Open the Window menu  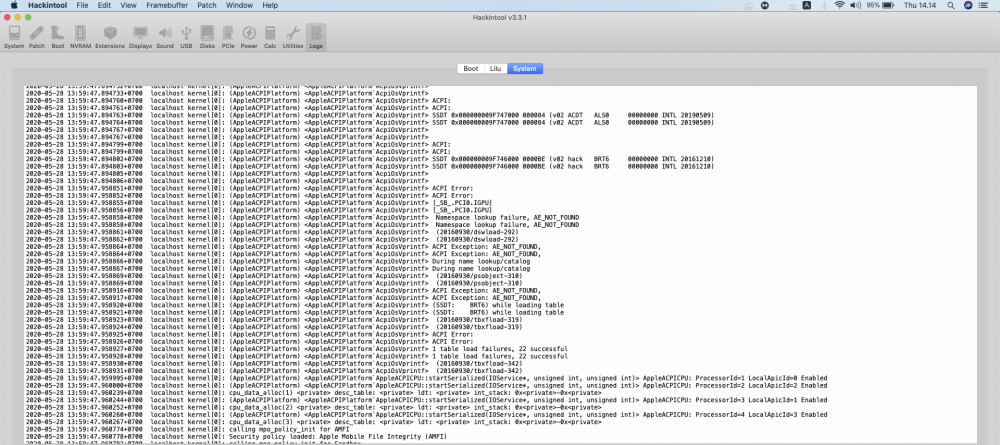(239, 5)
